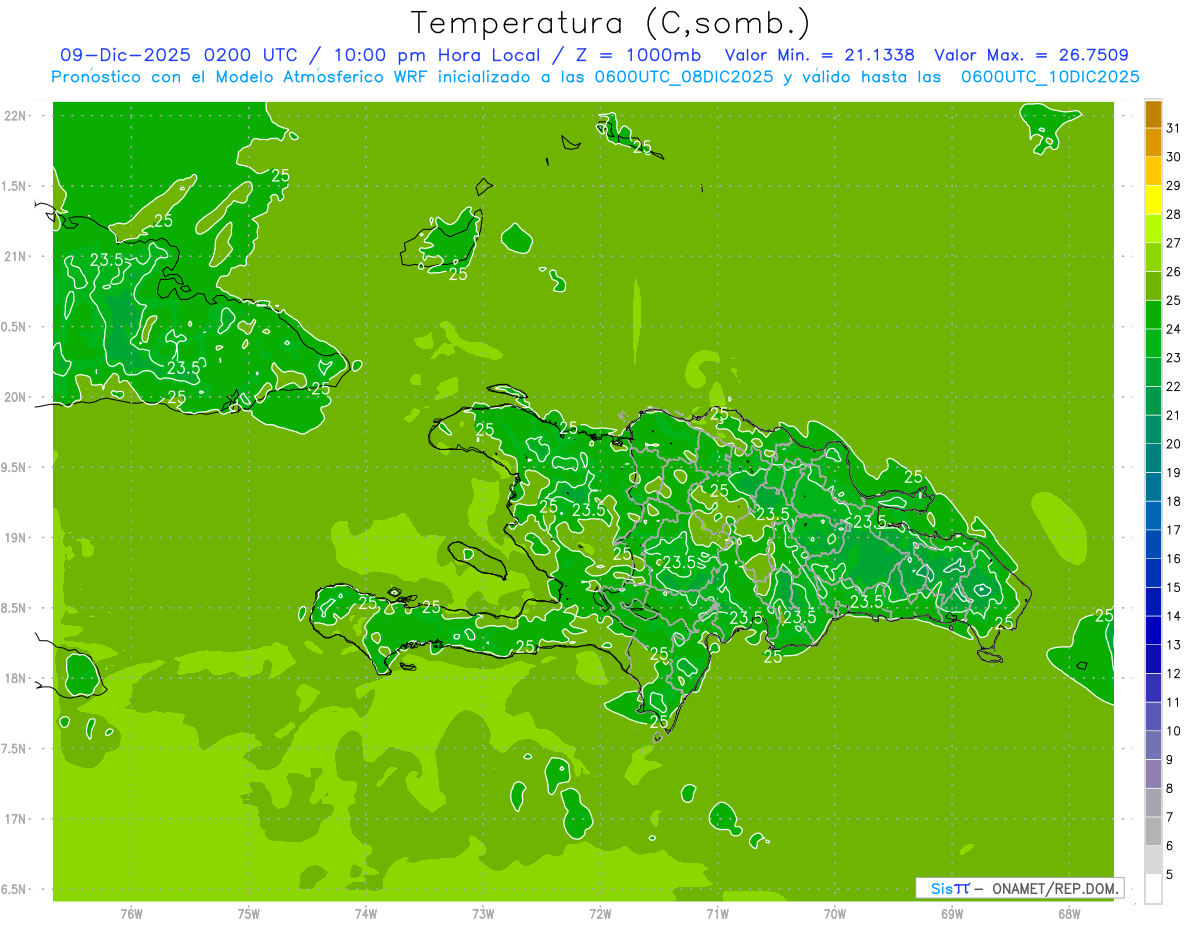Image resolution: width=1200 pixels, height=927 pixels.
Task: Click the pressure level "Z = 1000mb"
Action: [637, 55]
